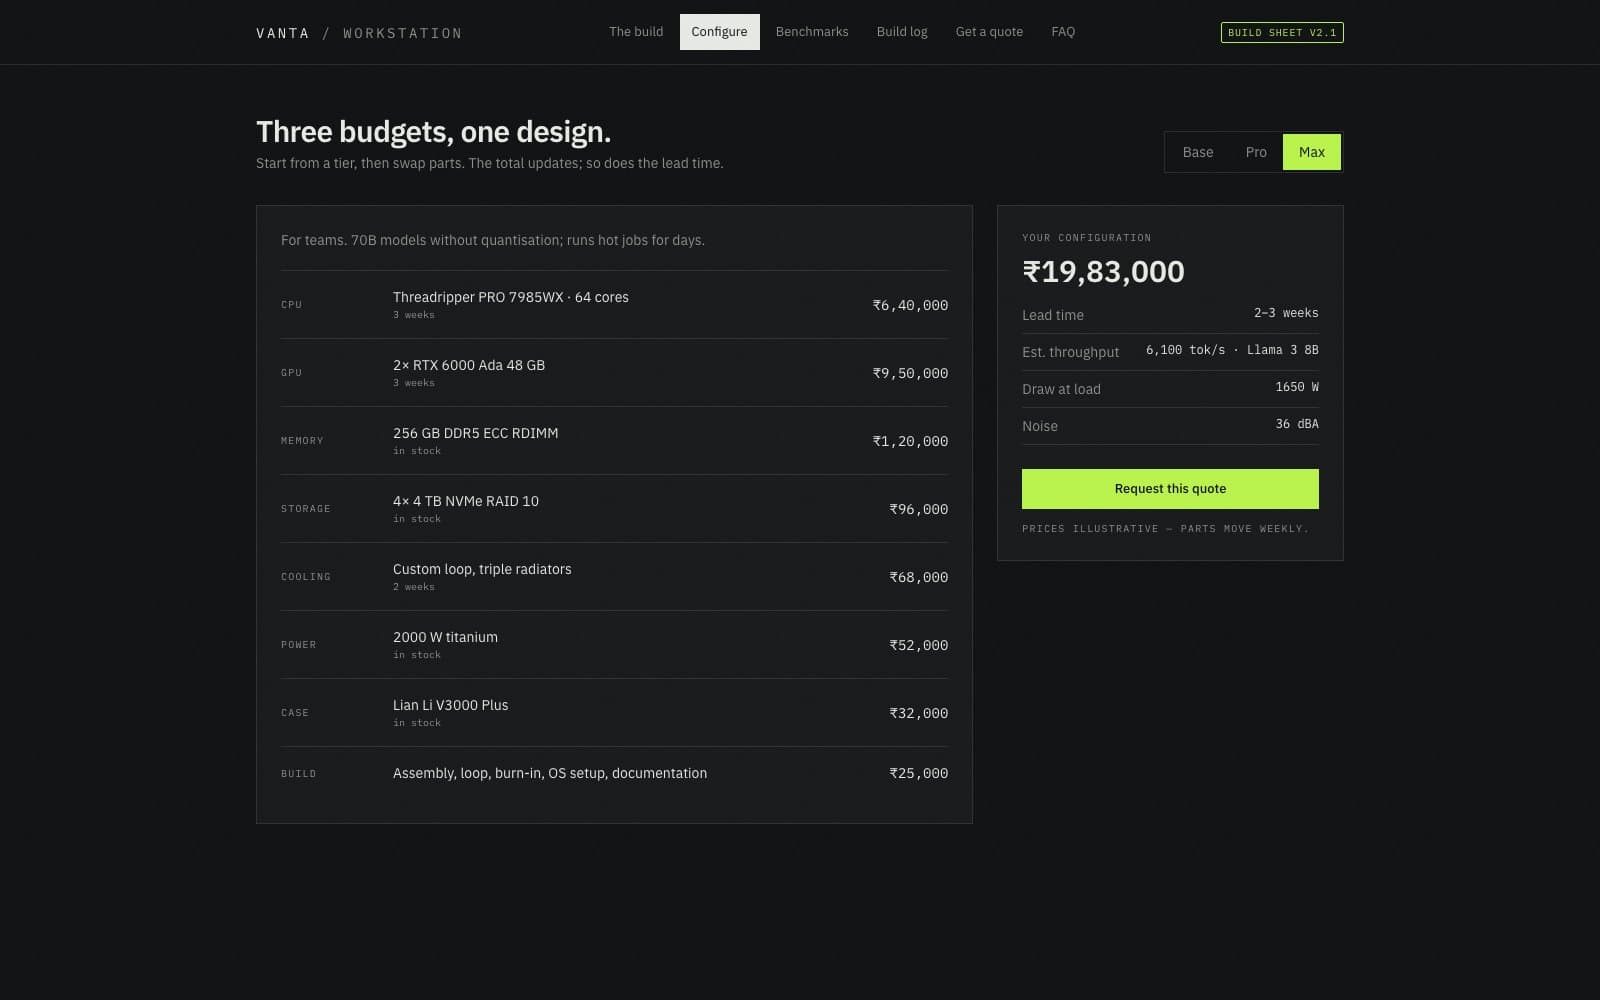The image size is (1600, 1000).
Task: Select the Lian Li V3000 Plus case row
Action: [x=614, y=713]
